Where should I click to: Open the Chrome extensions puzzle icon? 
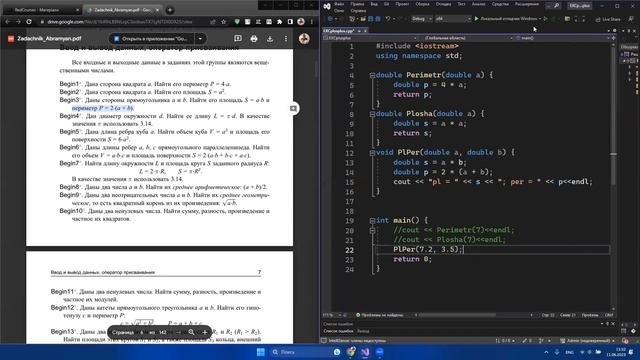pyautogui.click(x=280, y=22)
